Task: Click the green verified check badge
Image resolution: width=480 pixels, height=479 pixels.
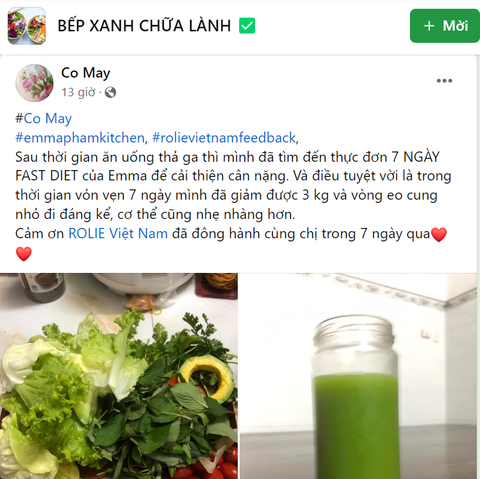Action: pyautogui.click(x=247, y=26)
